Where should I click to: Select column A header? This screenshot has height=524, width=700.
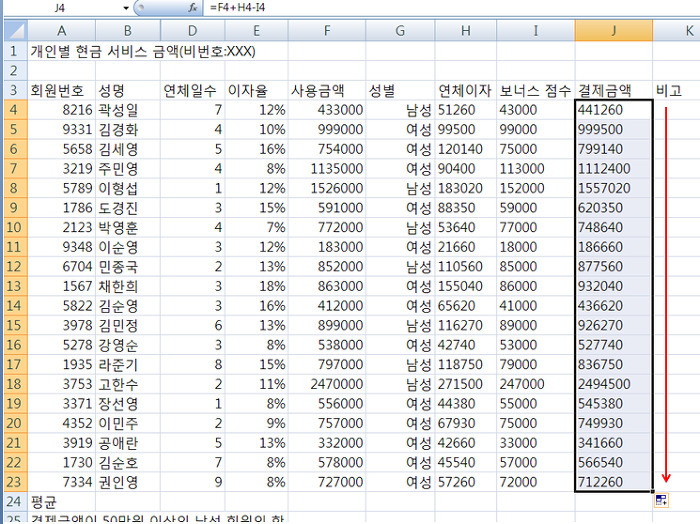pos(62,31)
